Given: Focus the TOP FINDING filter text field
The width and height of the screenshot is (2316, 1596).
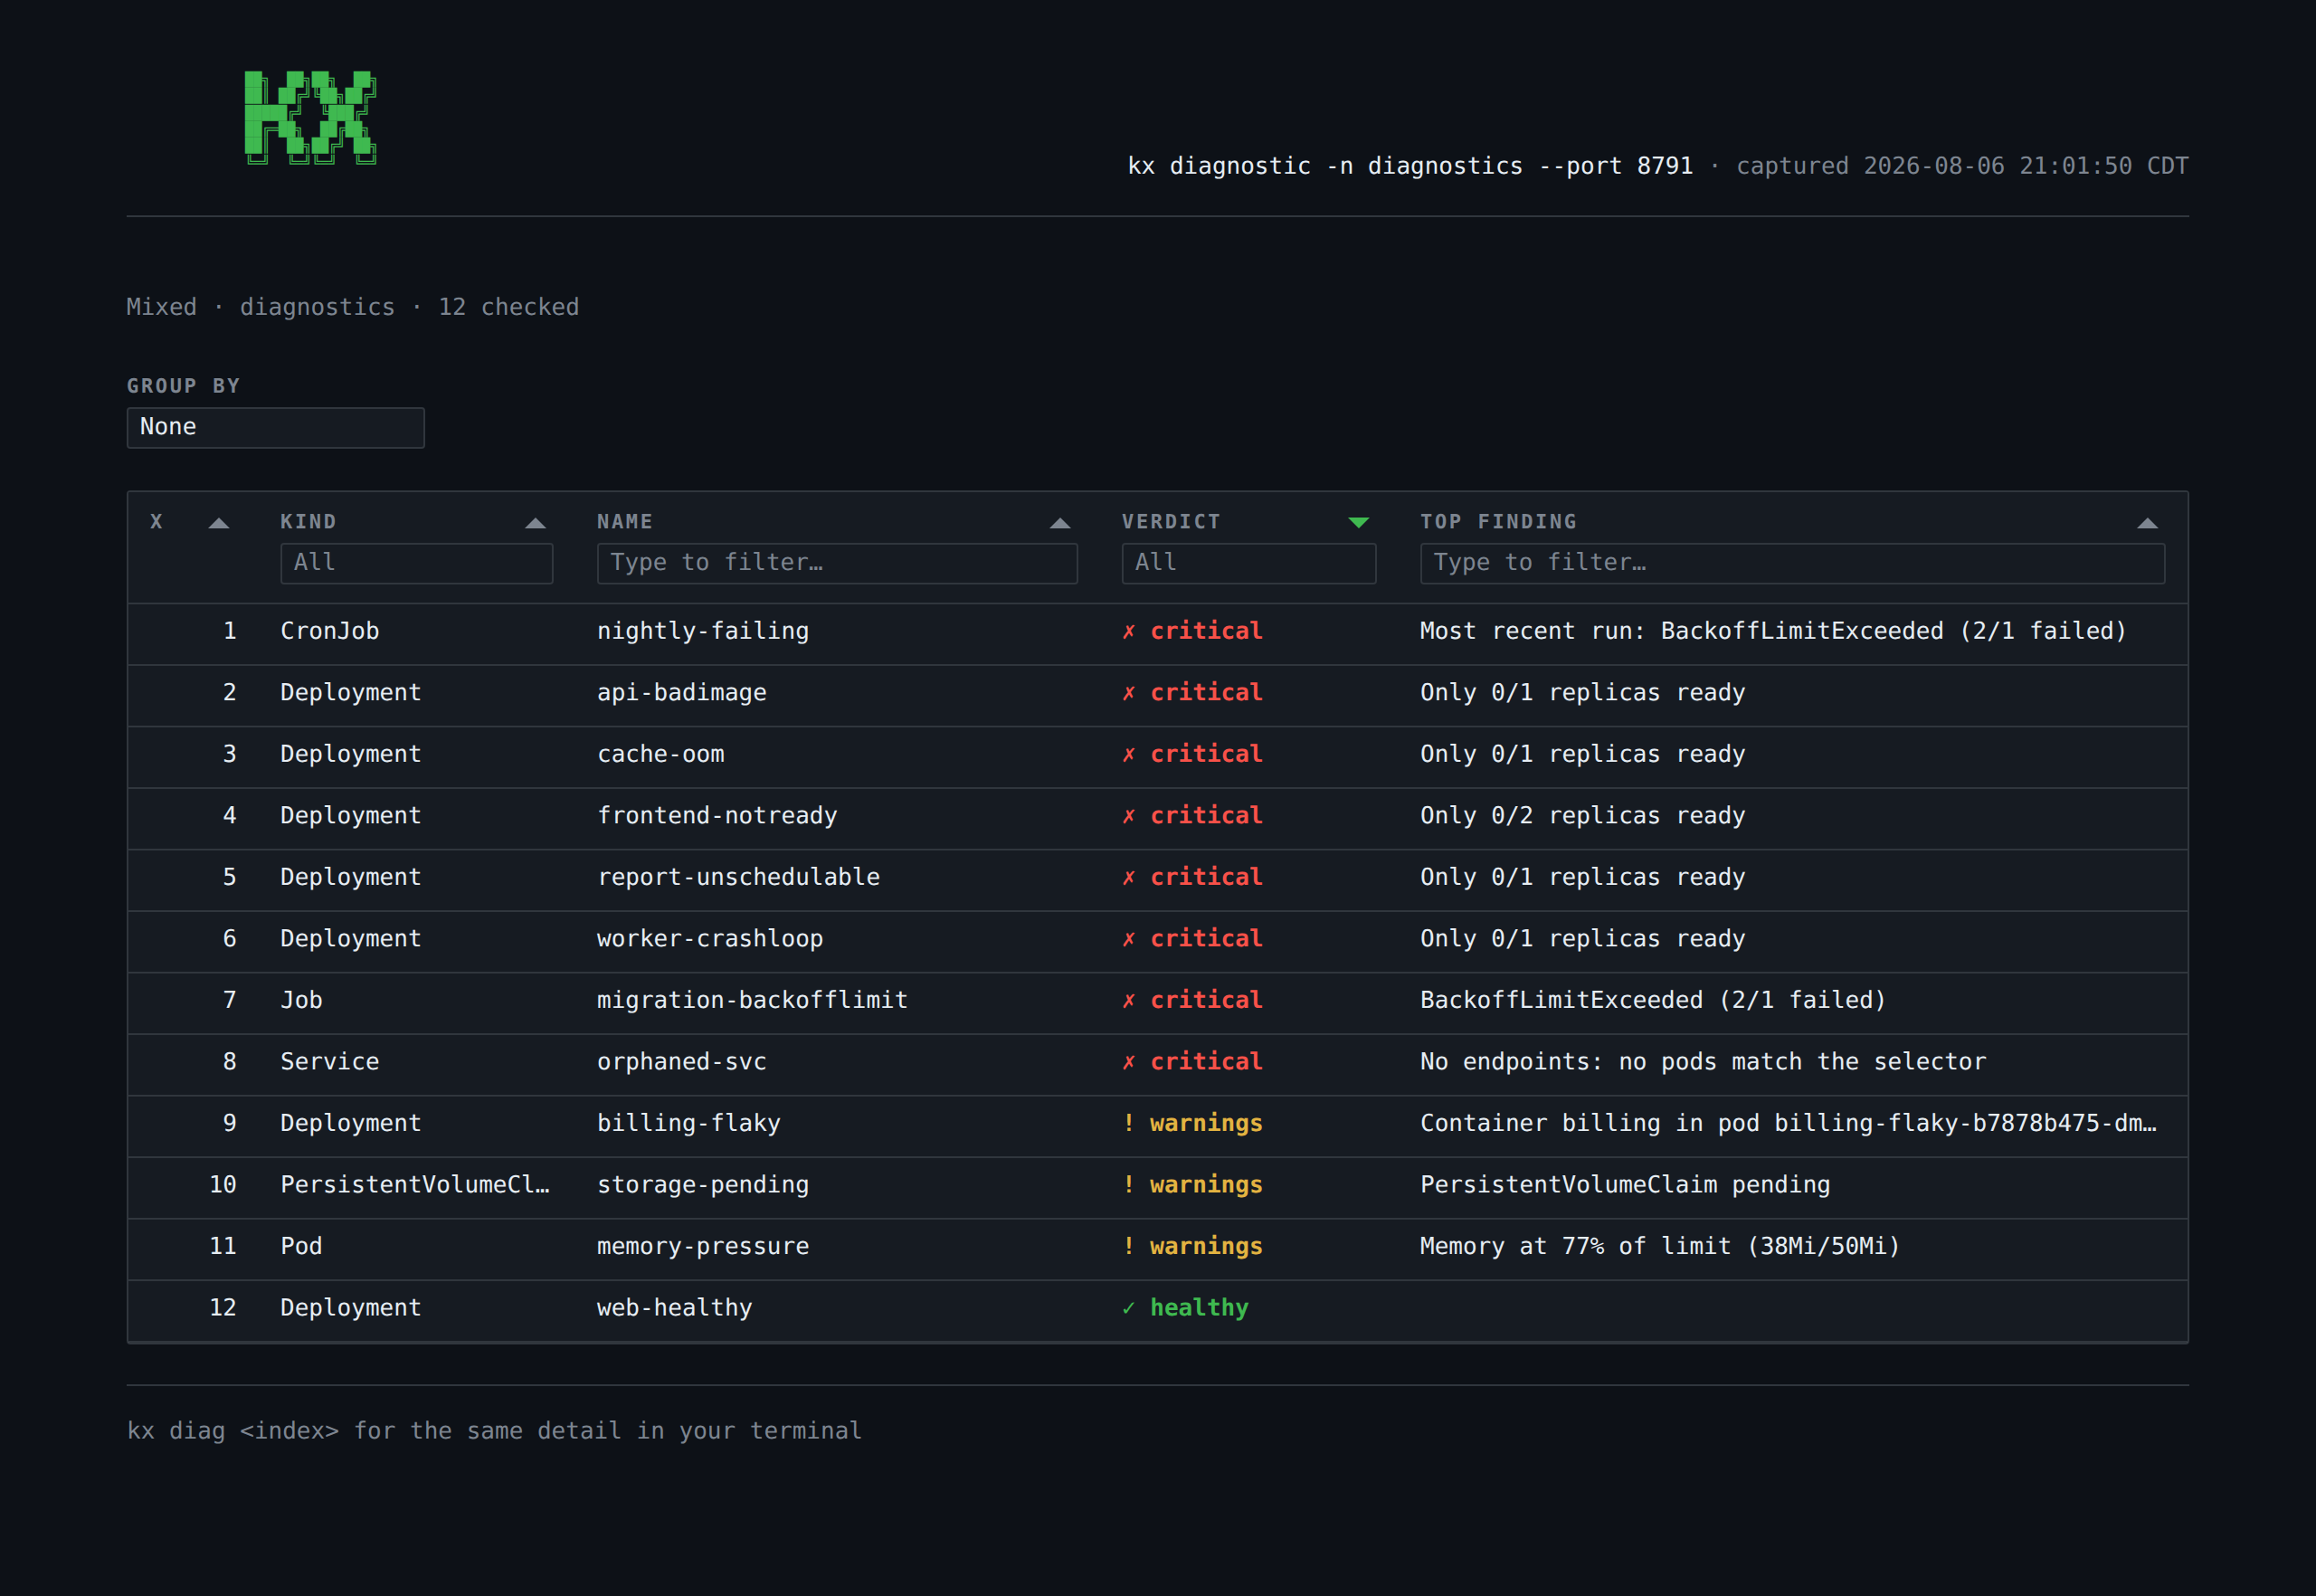Looking at the screenshot, I should pyautogui.click(x=1792, y=564).
